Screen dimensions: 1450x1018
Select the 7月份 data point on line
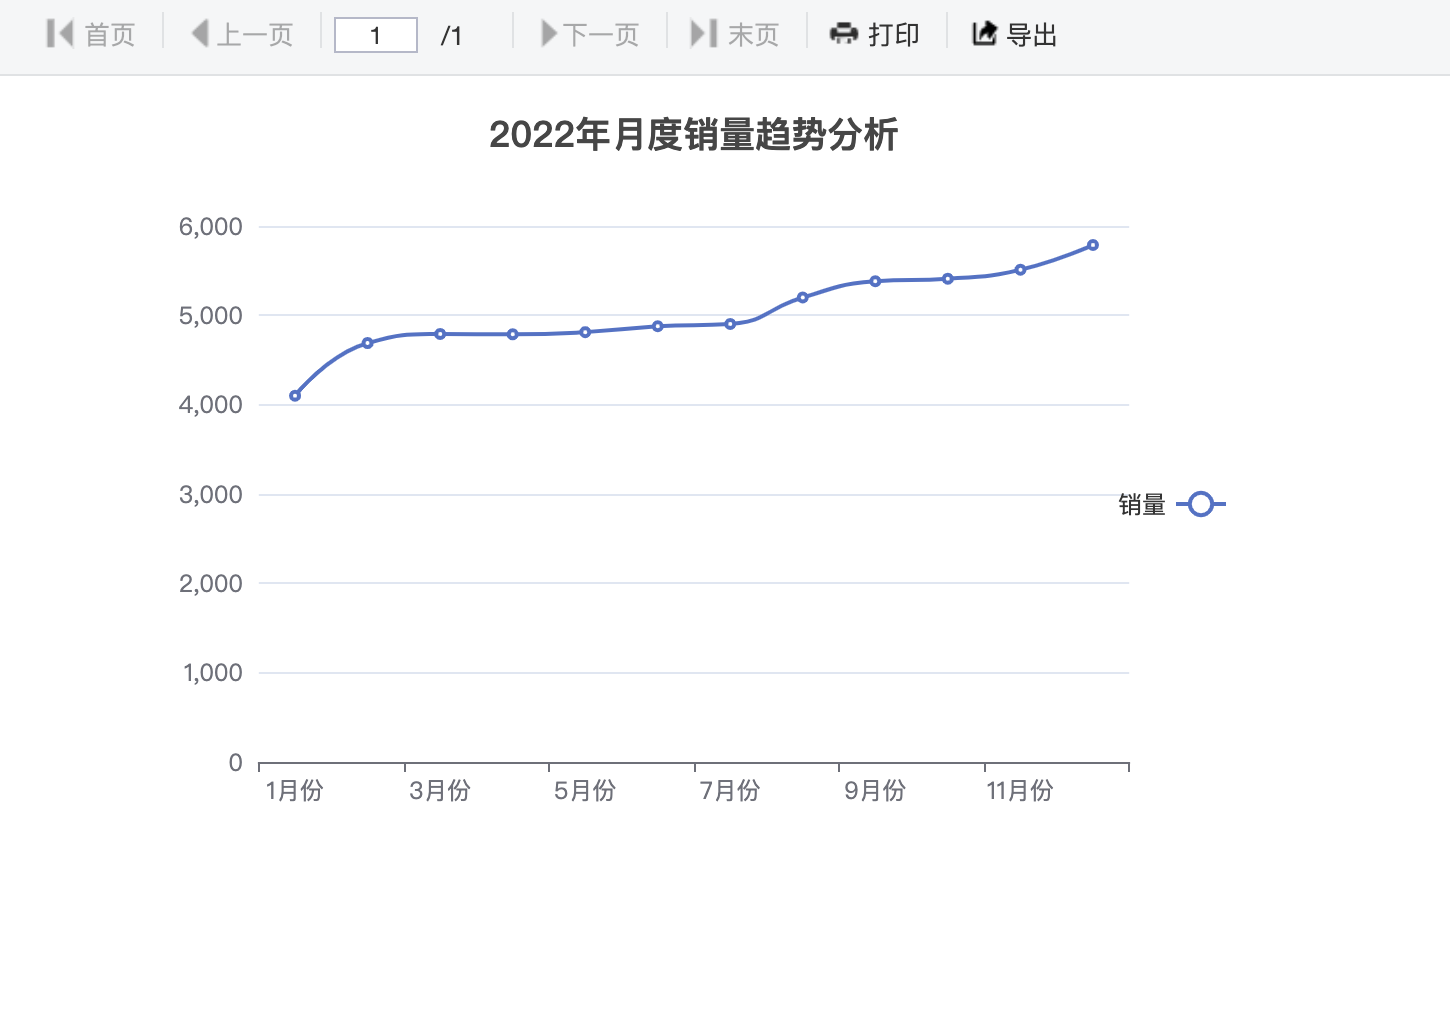pyautogui.click(x=730, y=324)
